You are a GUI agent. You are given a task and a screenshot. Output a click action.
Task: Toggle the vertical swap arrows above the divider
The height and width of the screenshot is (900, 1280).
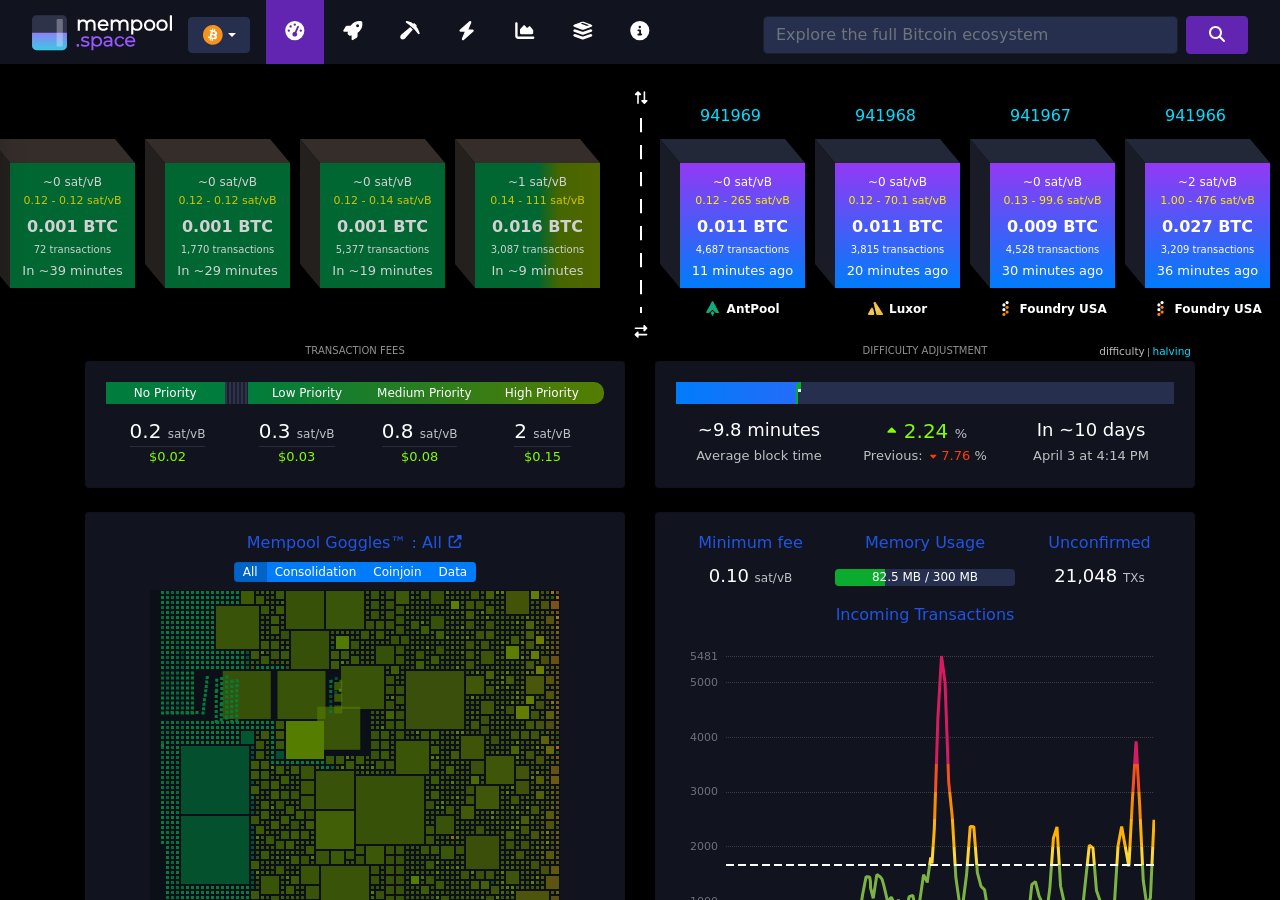click(x=641, y=97)
